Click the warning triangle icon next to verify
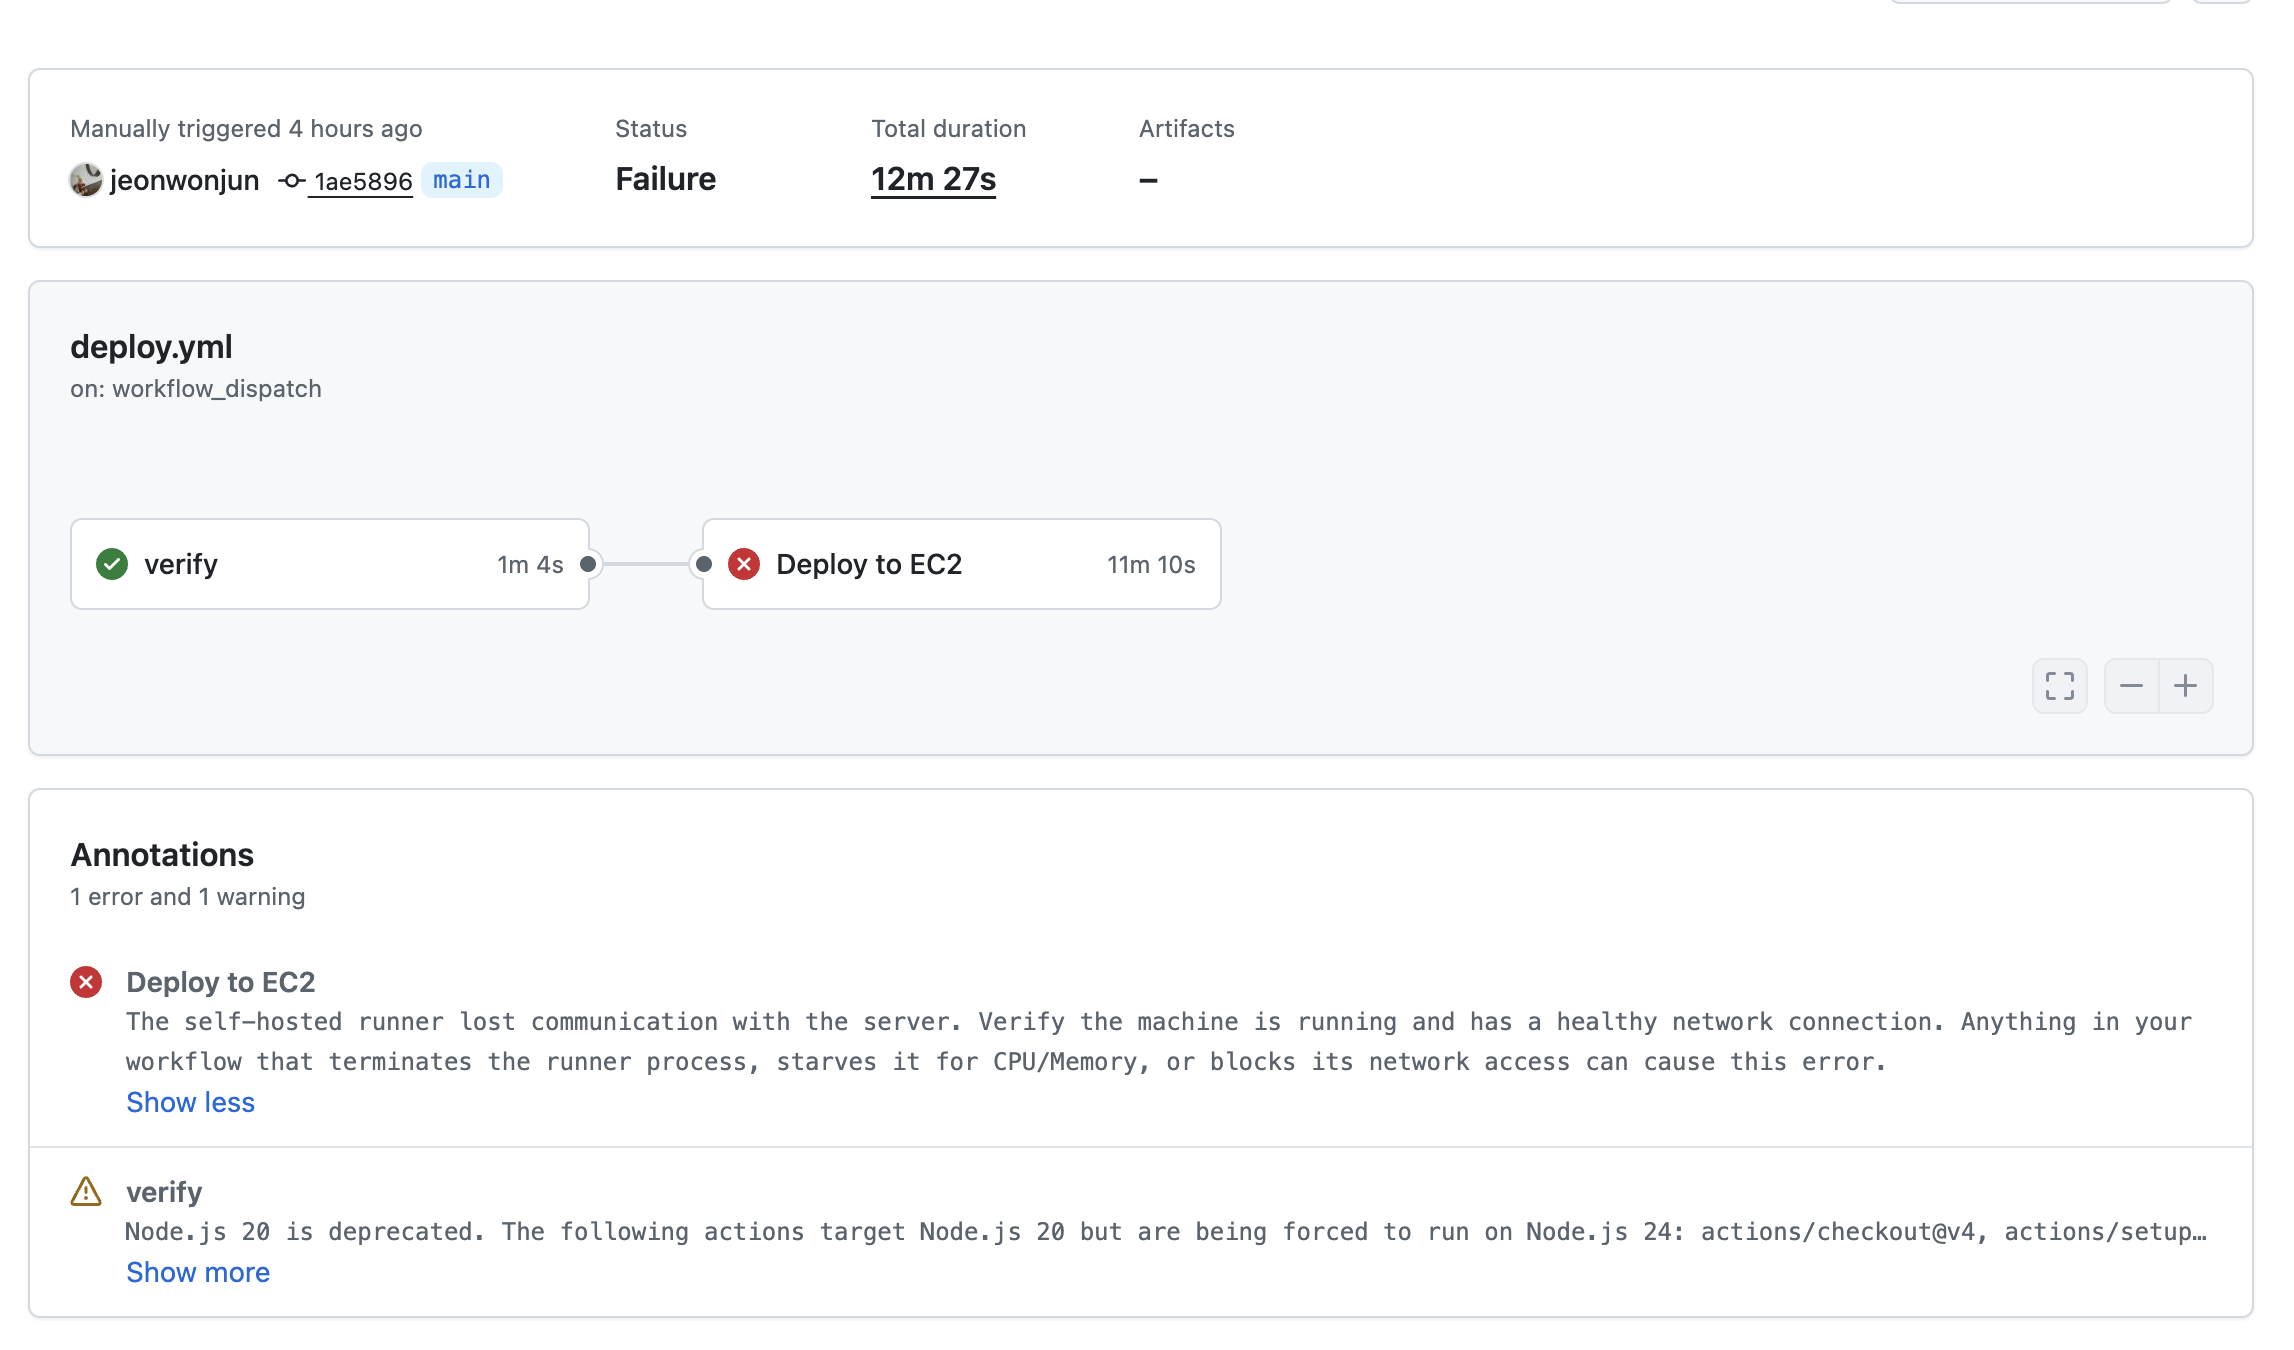The width and height of the screenshot is (2294, 1350). click(86, 1191)
